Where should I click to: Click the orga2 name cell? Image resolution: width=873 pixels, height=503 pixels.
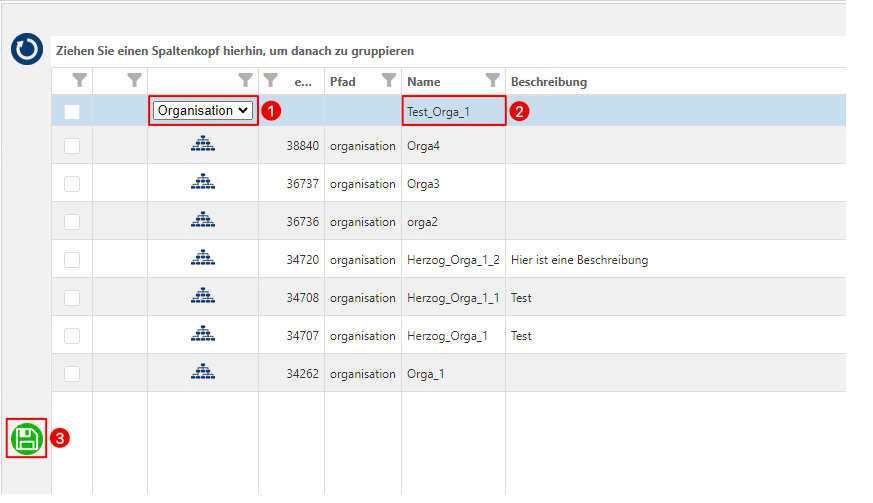(x=422, y=222)
